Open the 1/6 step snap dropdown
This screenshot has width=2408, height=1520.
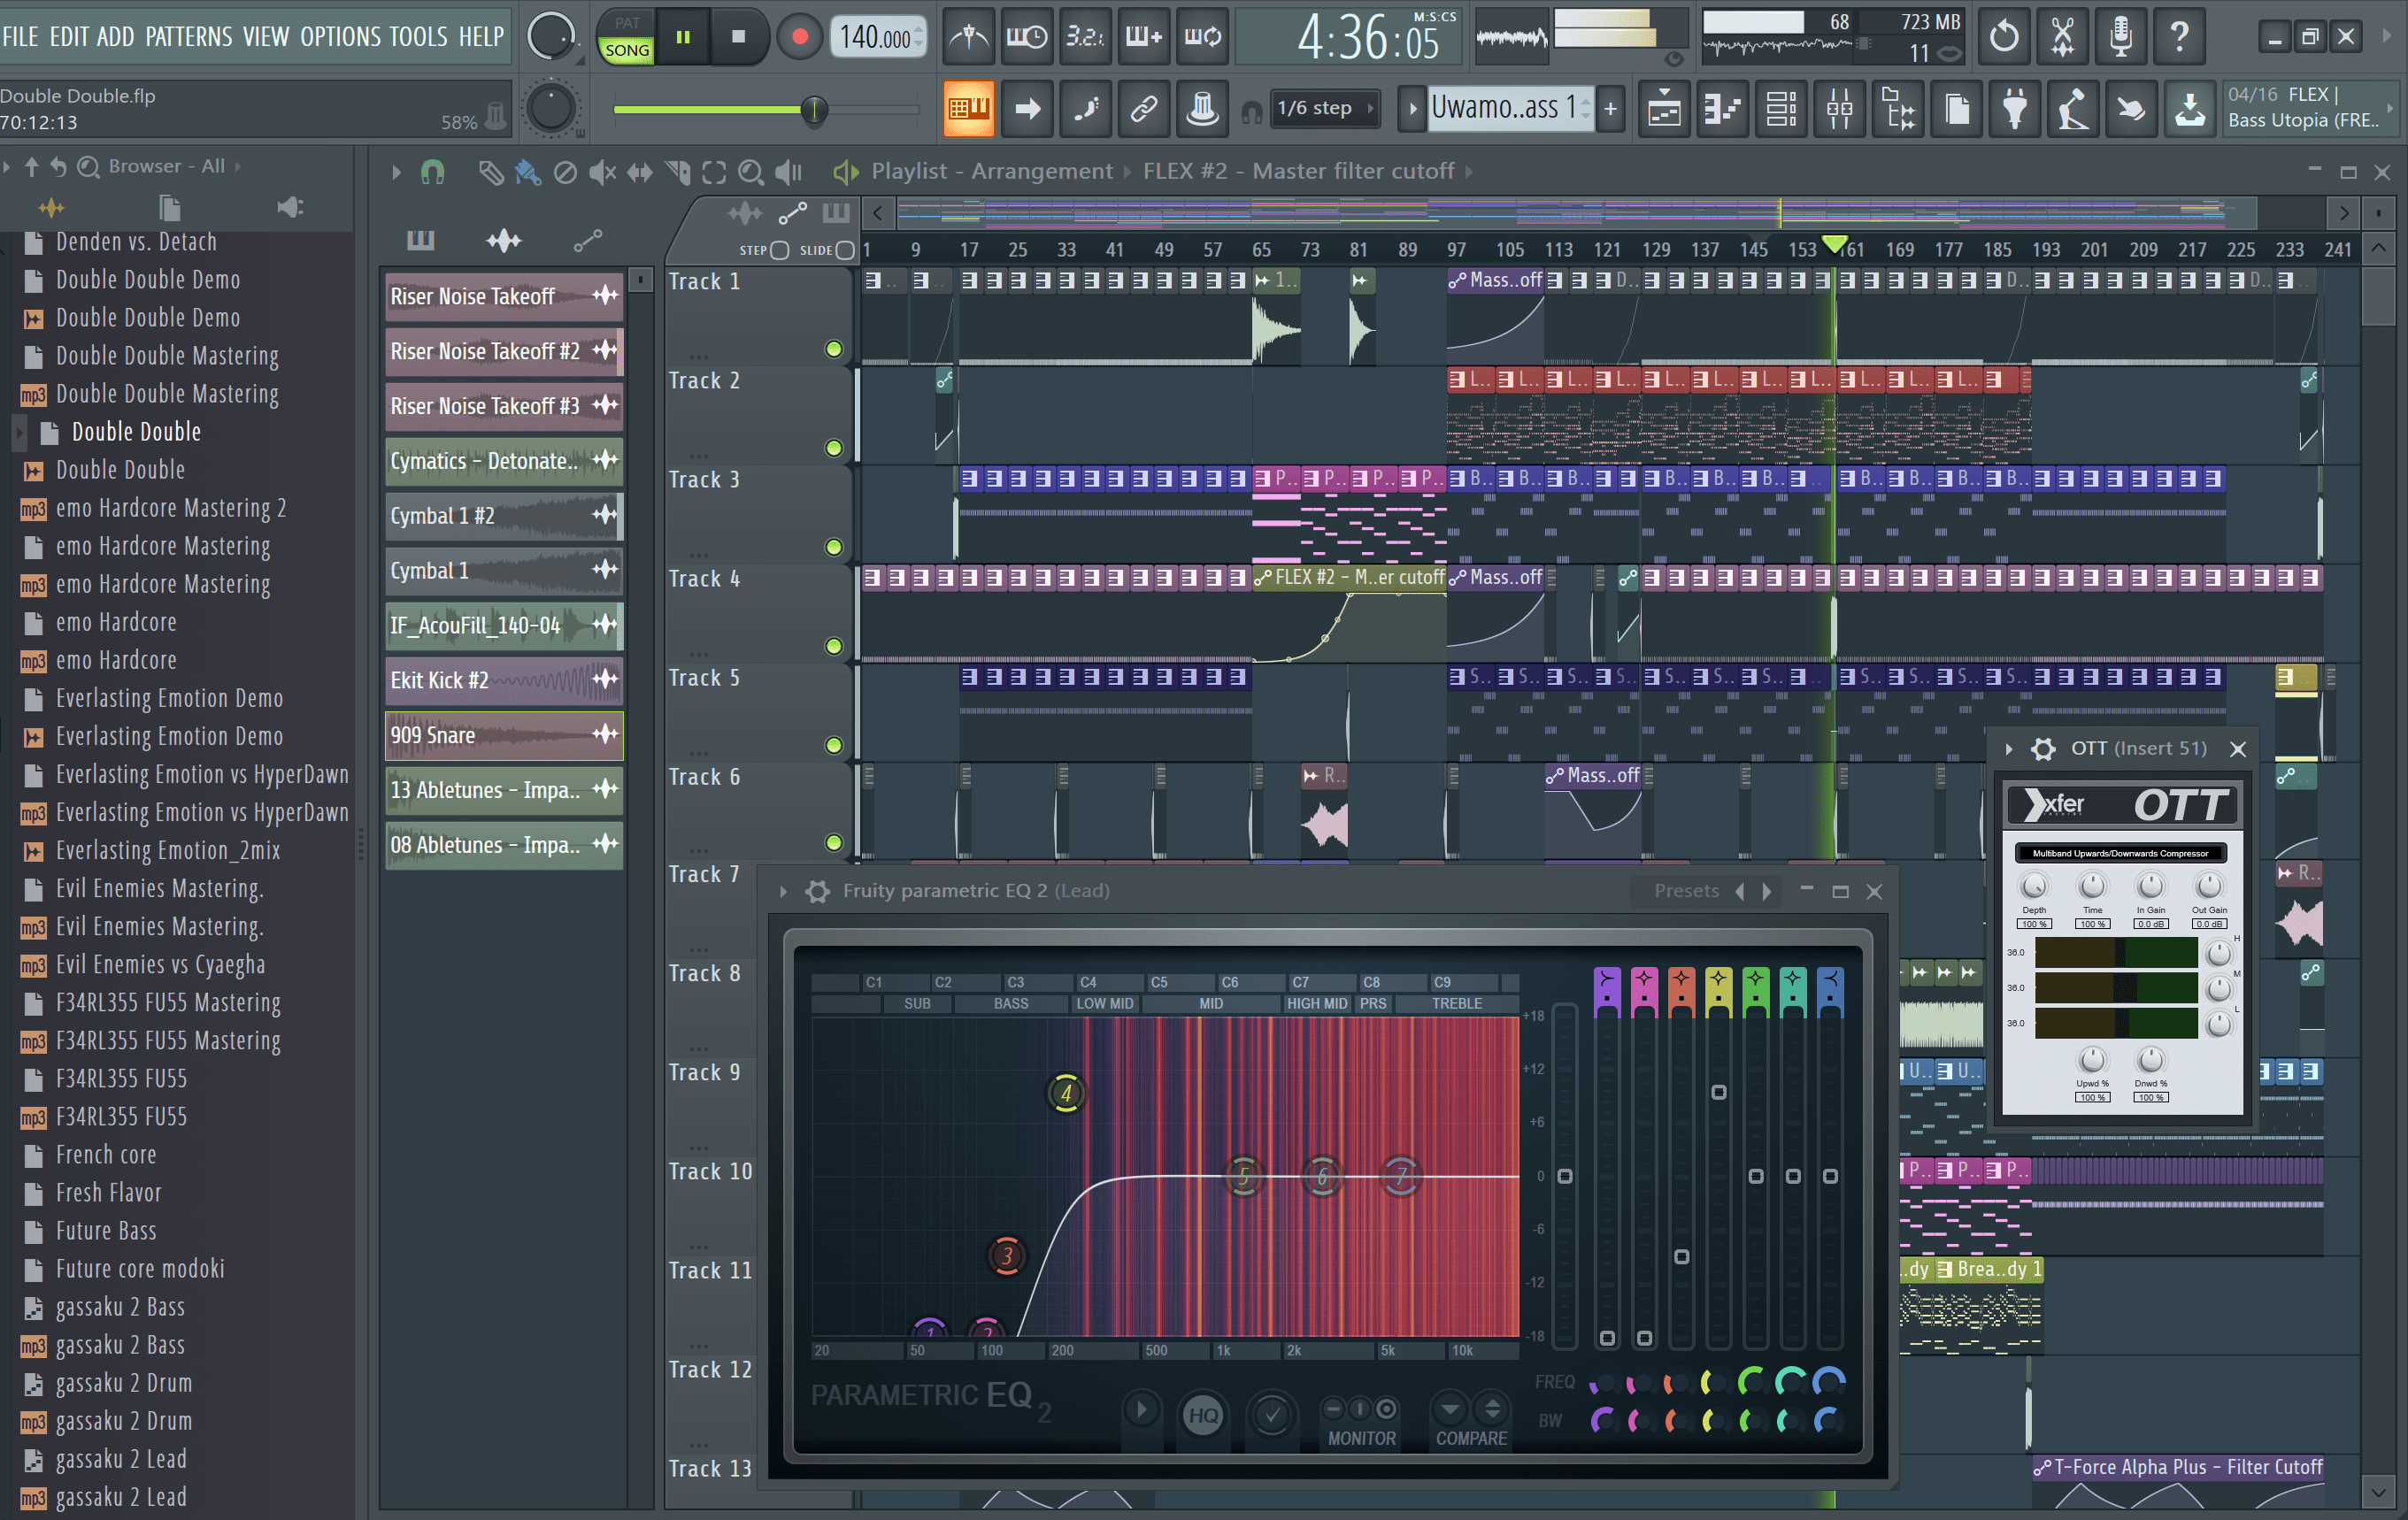tap(1325, 108)
